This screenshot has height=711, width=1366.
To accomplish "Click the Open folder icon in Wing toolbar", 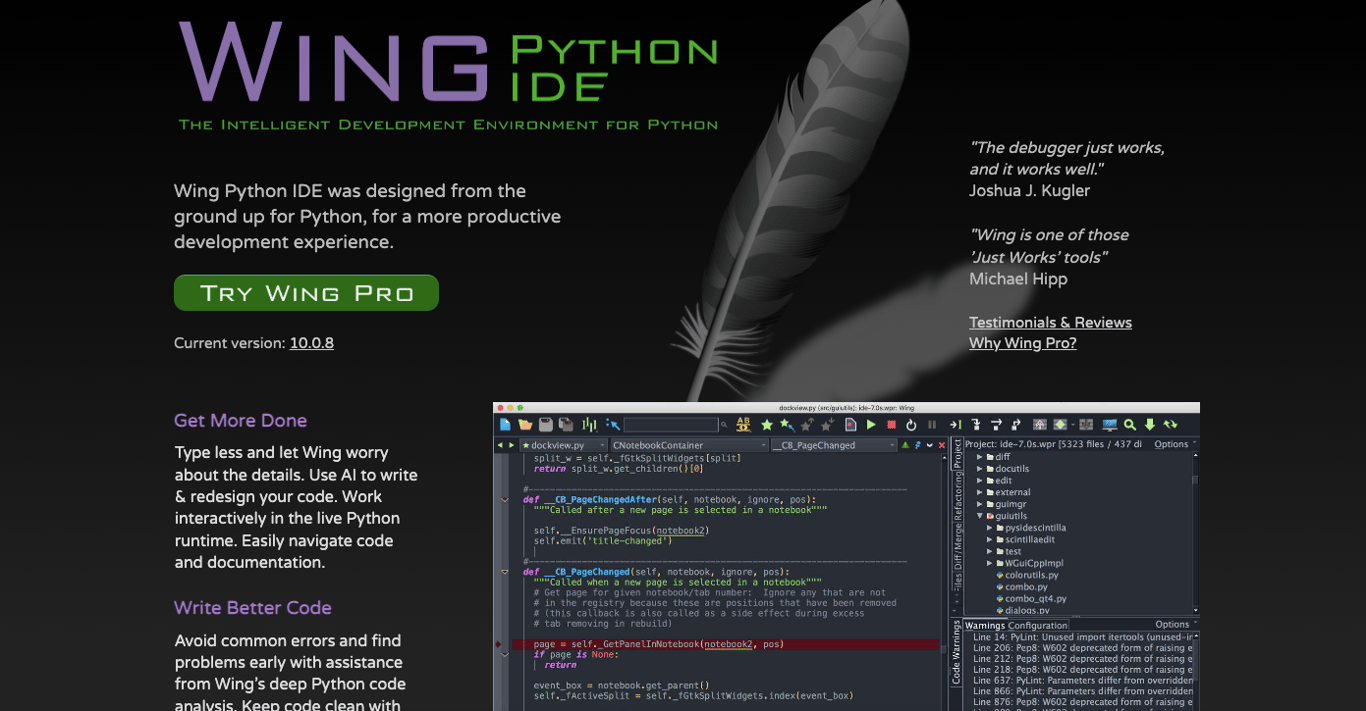I will tap(525, 424).
